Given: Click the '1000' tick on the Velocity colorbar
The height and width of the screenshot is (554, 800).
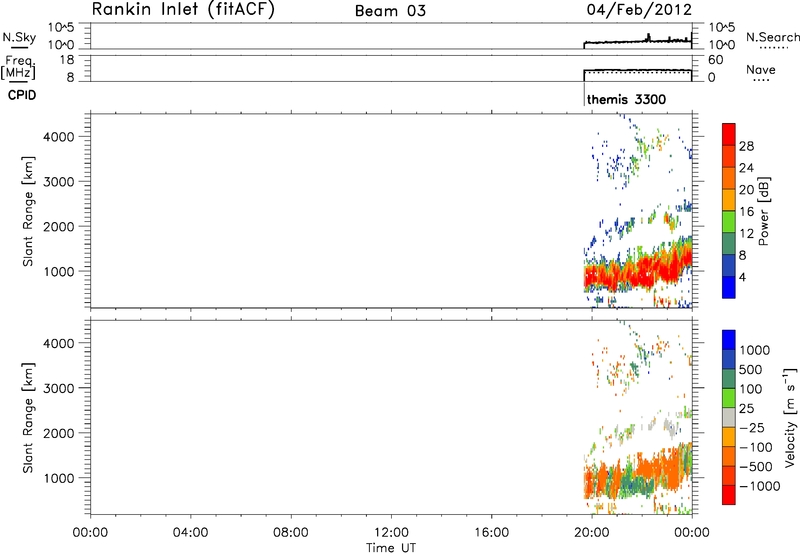Looking at the screenshot, I should click(755, 350).
